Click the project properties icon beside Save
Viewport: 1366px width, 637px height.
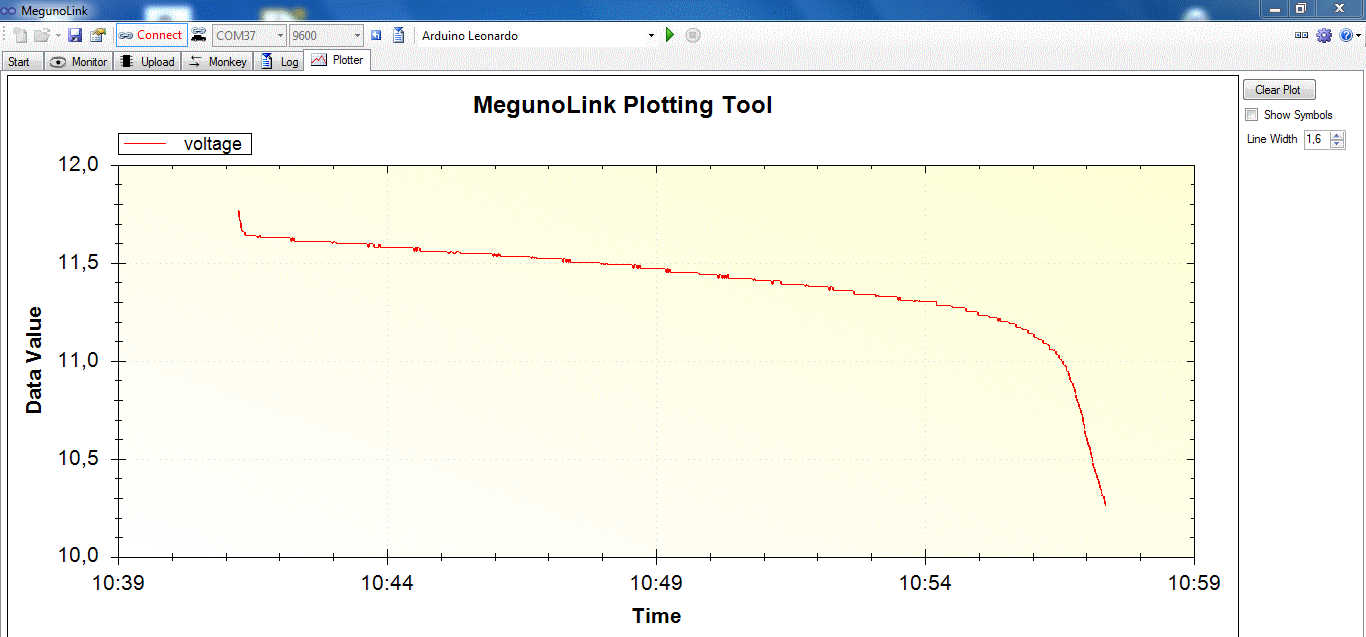97,35
